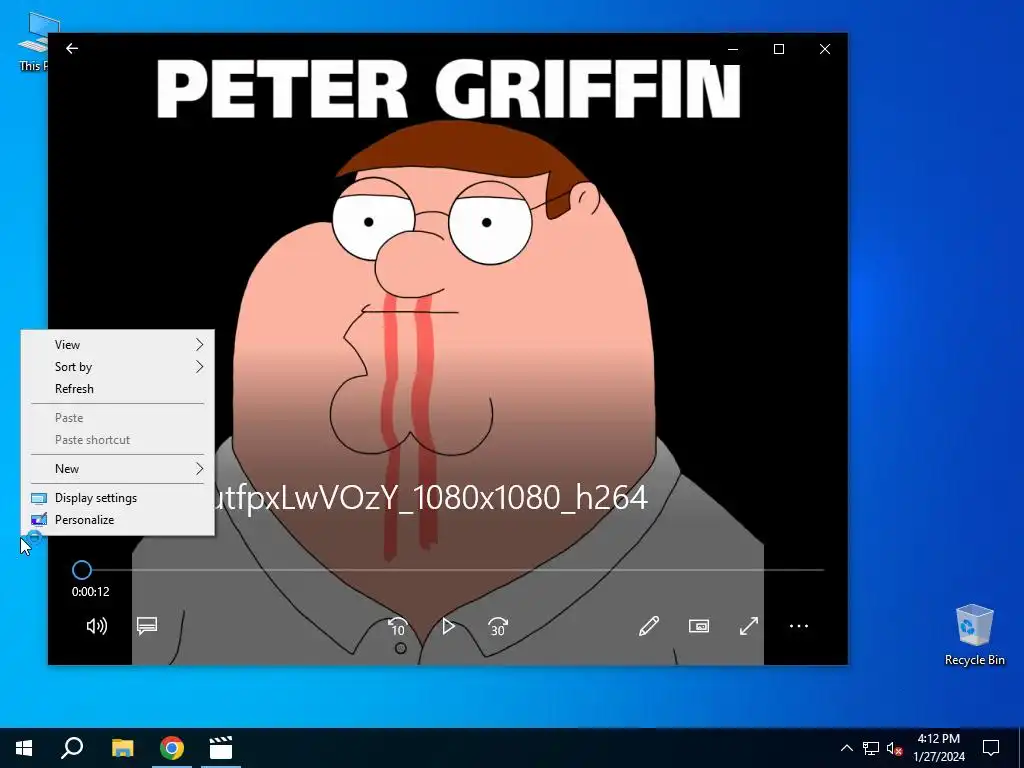Open the notification action center

point(991,748)
